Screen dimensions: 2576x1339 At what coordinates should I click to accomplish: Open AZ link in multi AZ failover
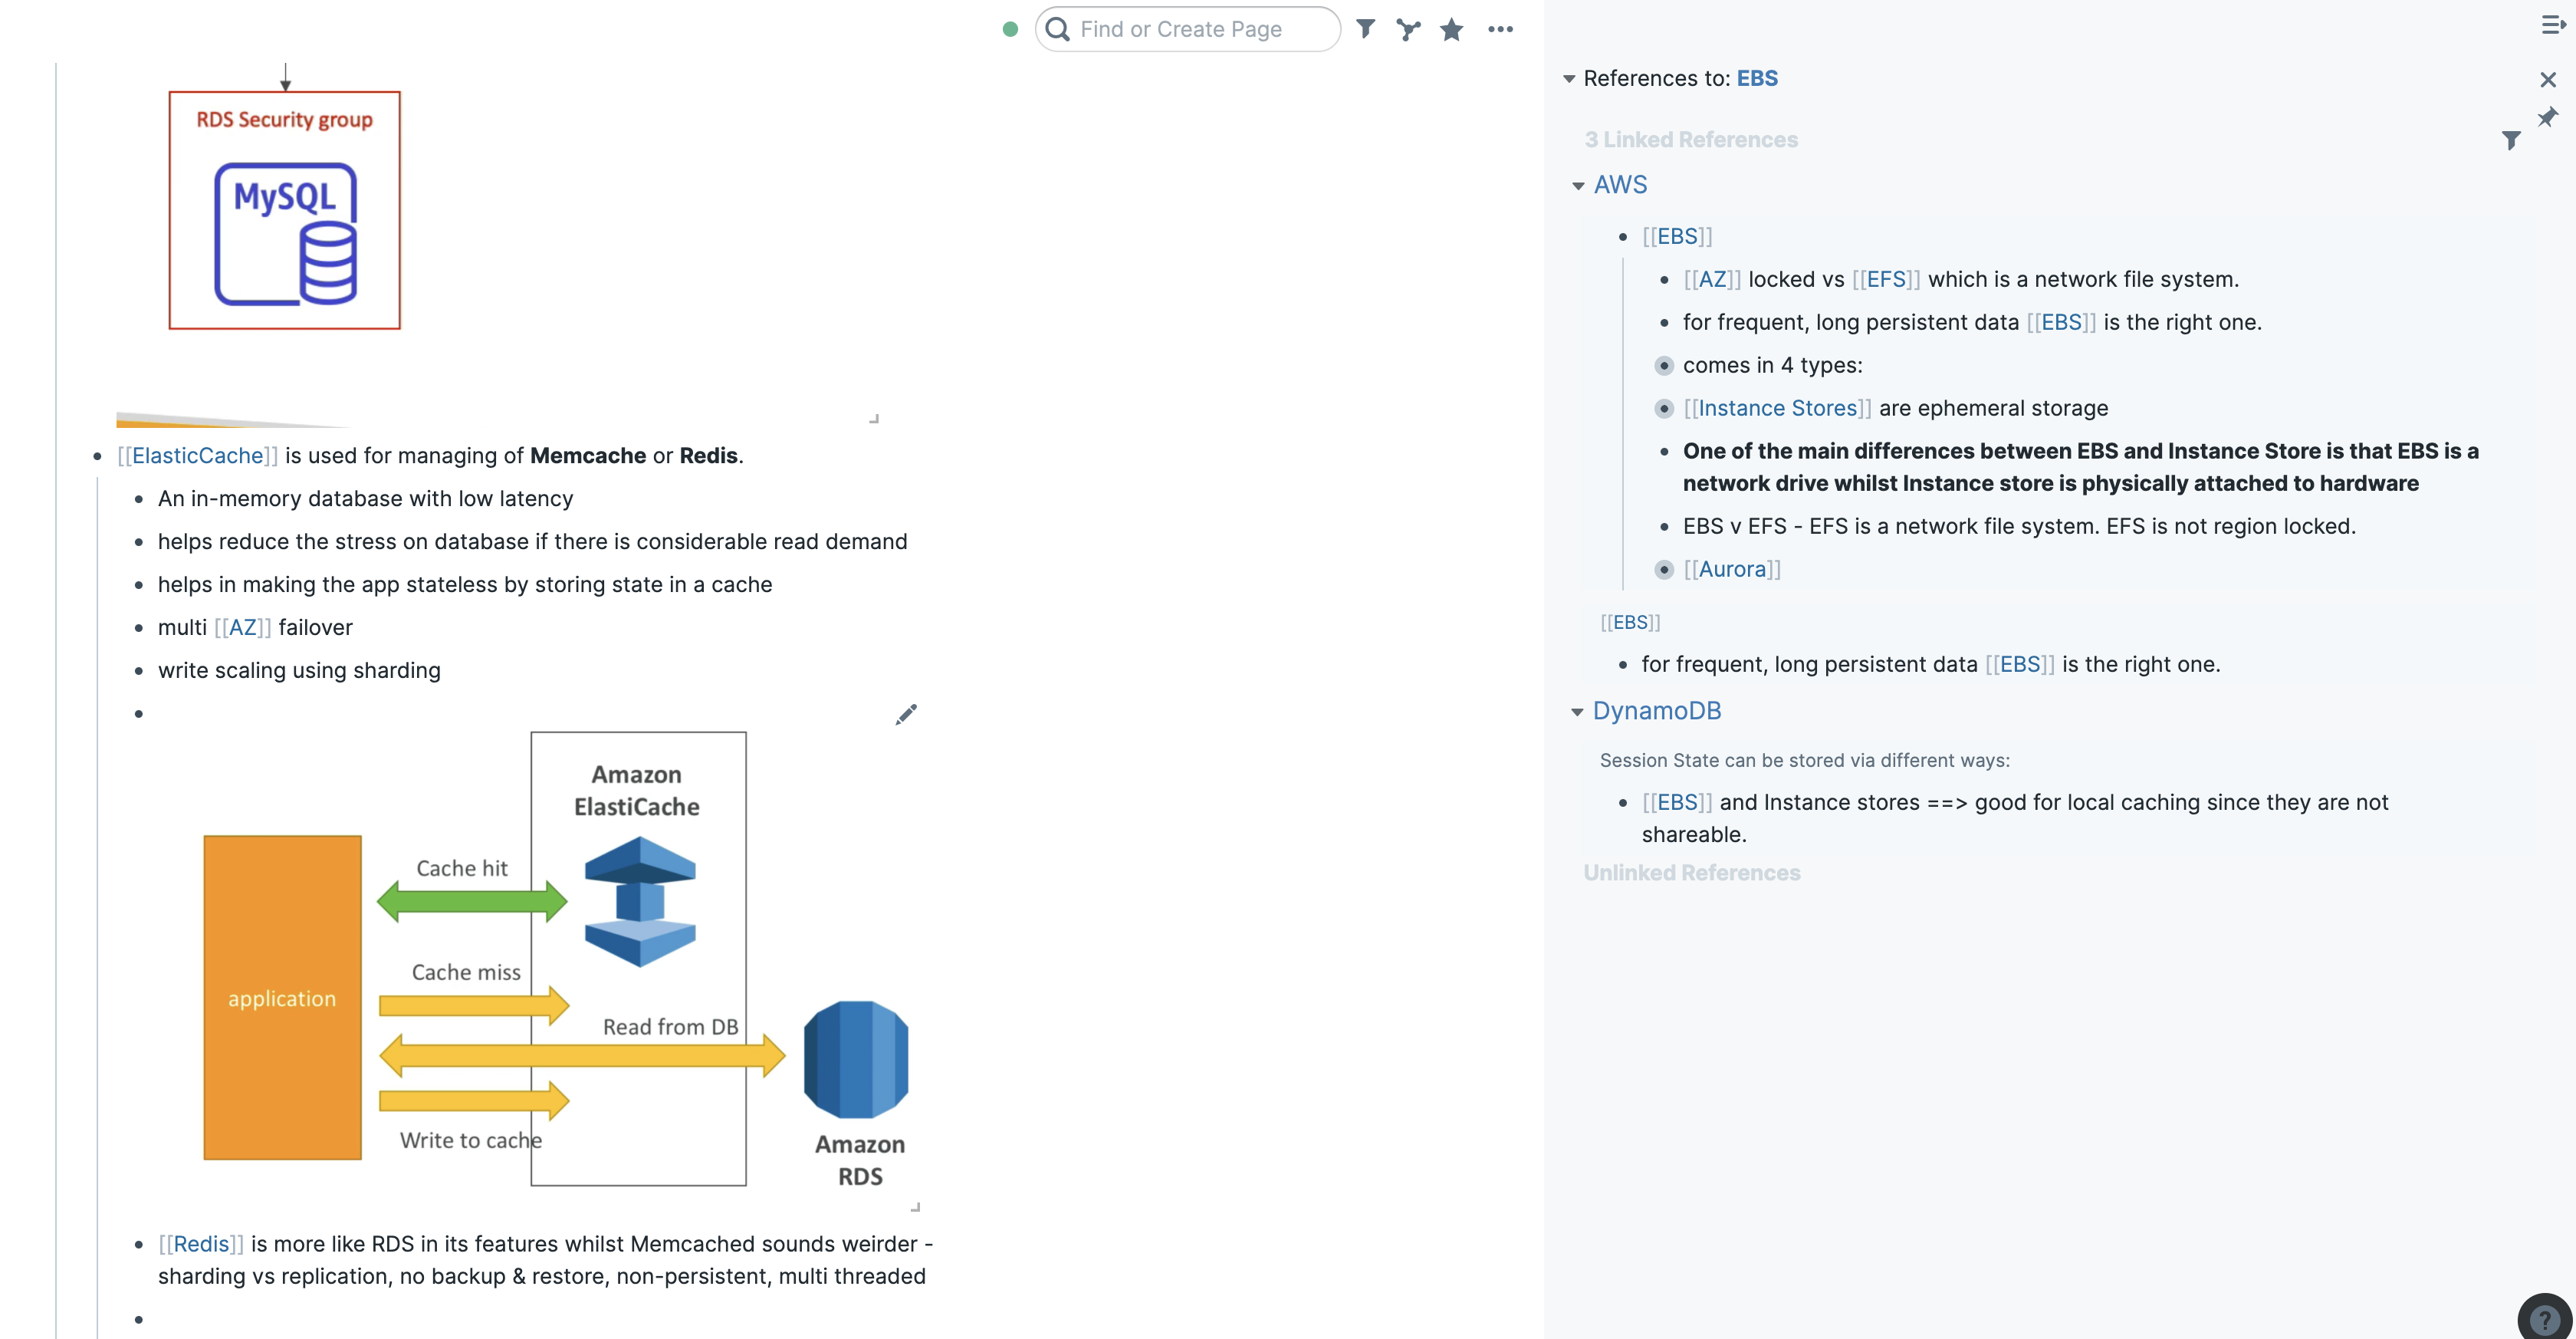(243, 628)
